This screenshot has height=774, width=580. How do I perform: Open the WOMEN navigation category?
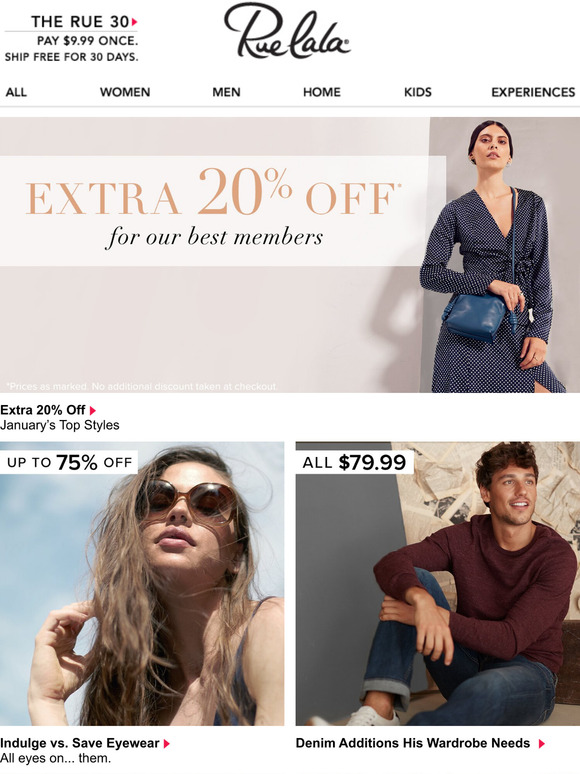[125, 92]
